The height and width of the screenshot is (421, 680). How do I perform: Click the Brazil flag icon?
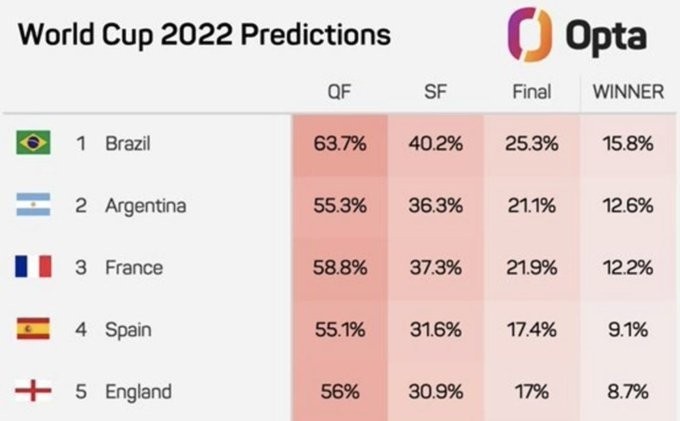point(33,143)
